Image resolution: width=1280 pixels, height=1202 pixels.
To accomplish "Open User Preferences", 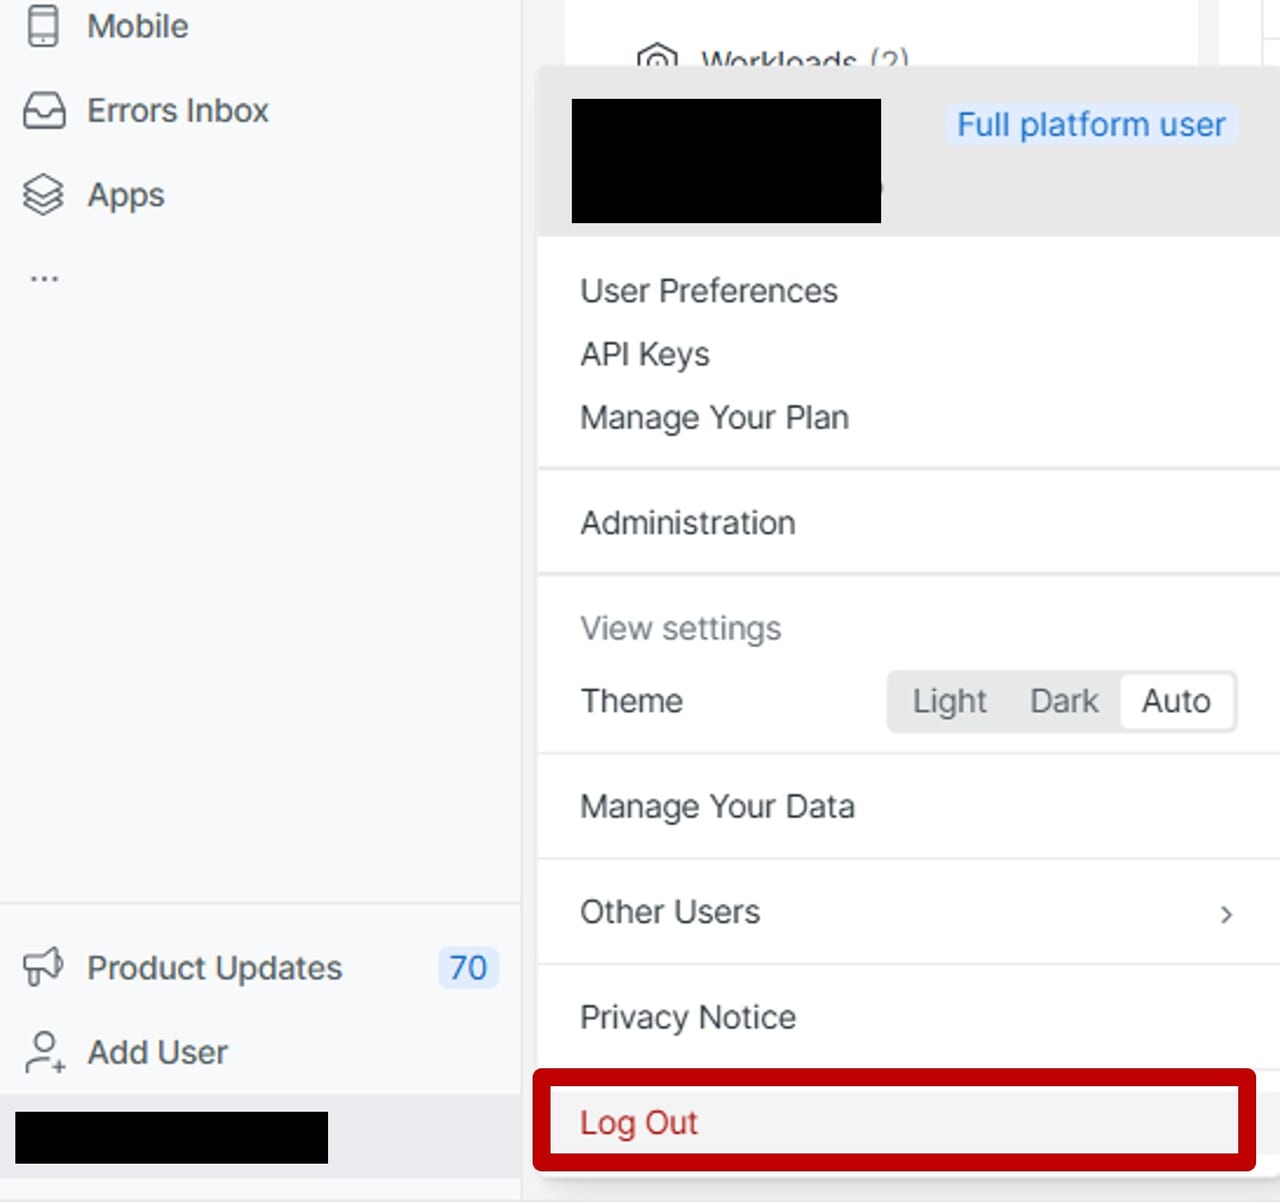I will tap(708, 291).
